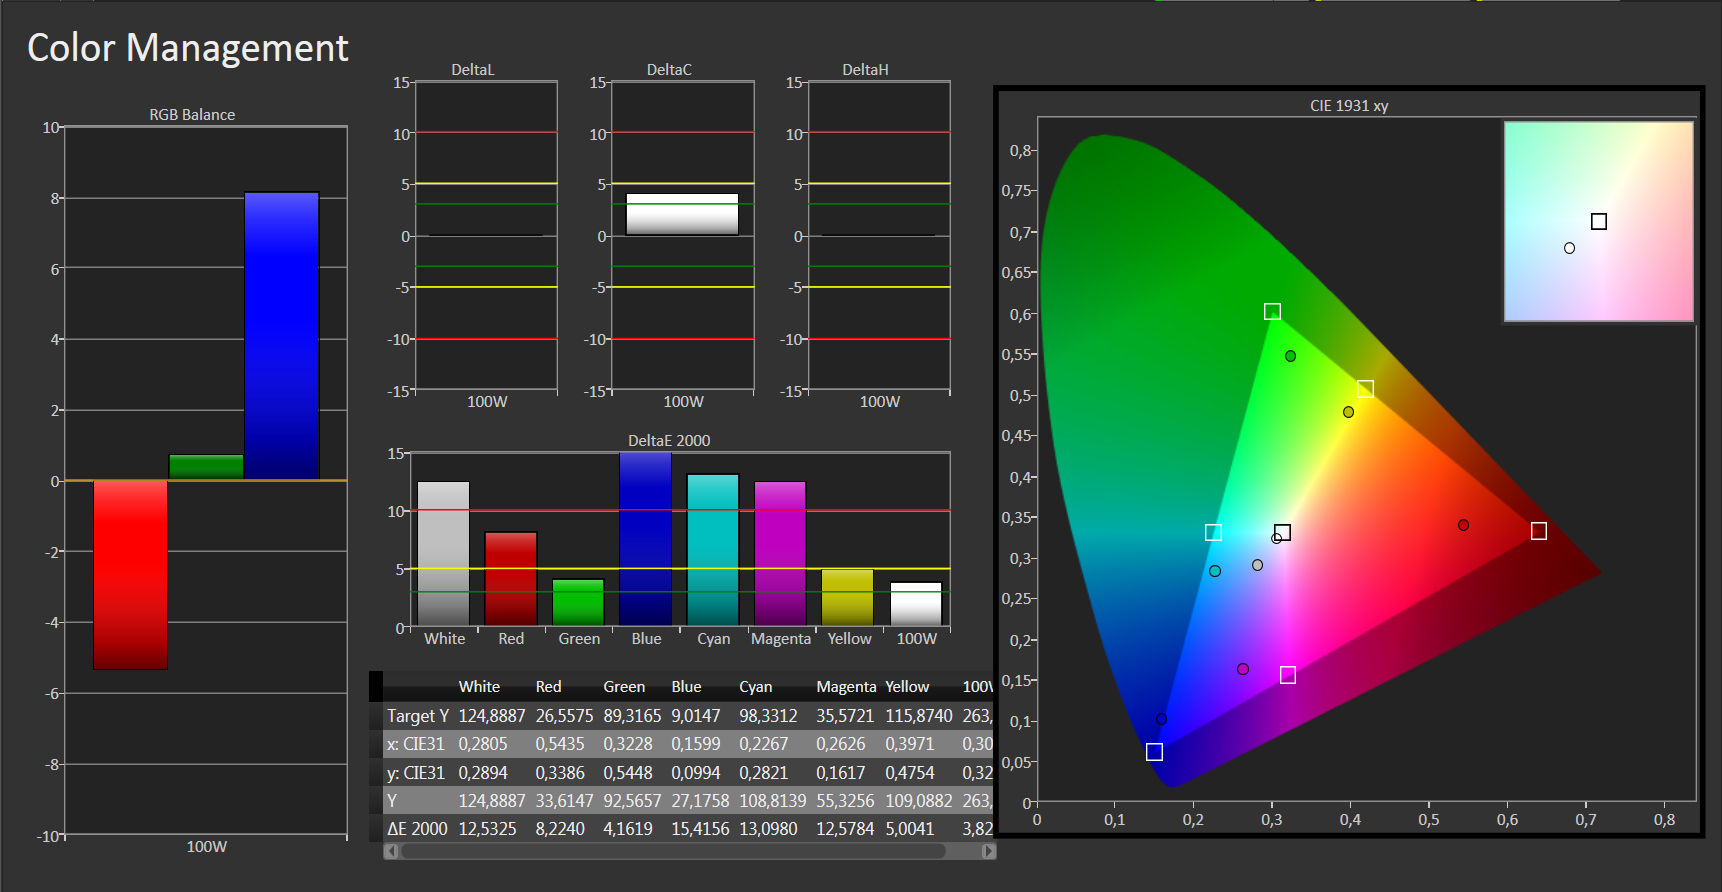
Task: Click the Target Y value 89,3165 for Green
Action: (632, 716)
